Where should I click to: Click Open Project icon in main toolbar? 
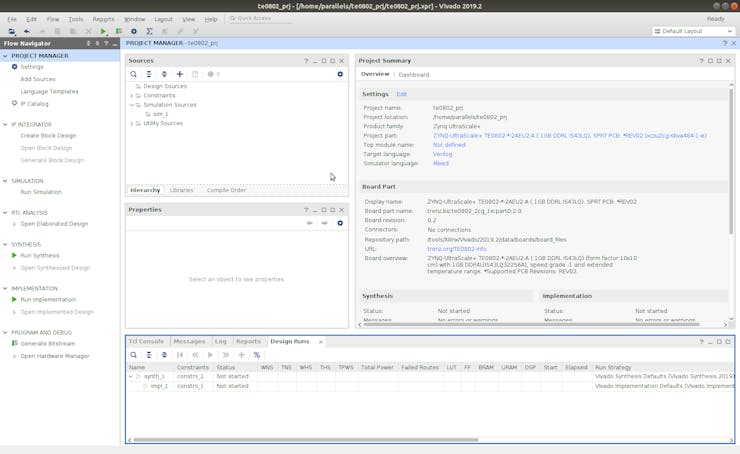click(x=12, y=31)
